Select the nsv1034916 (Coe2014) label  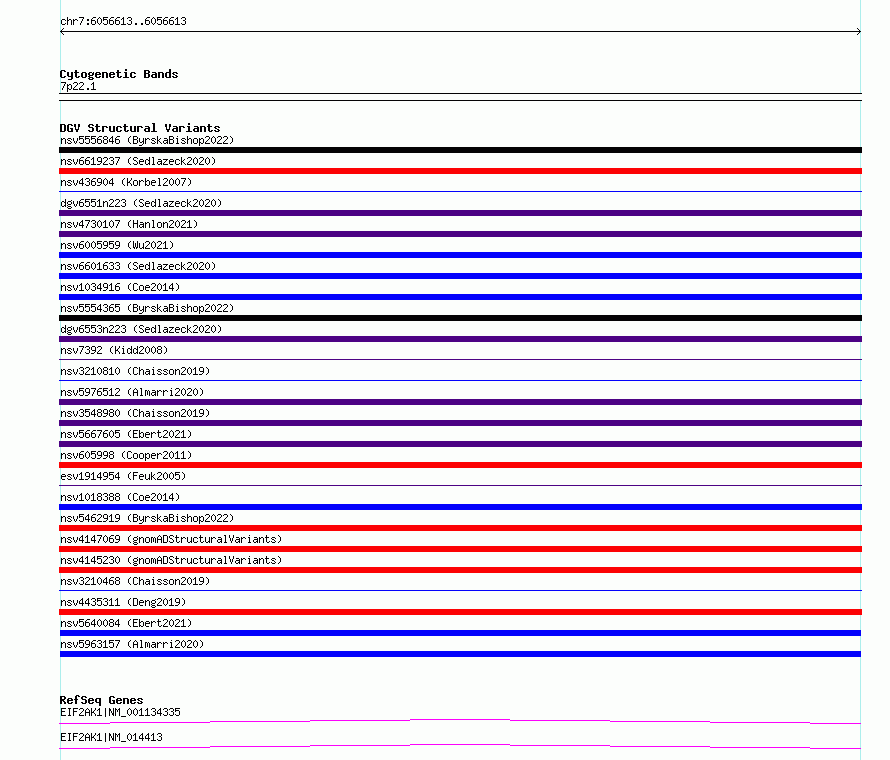pos(120,287)
